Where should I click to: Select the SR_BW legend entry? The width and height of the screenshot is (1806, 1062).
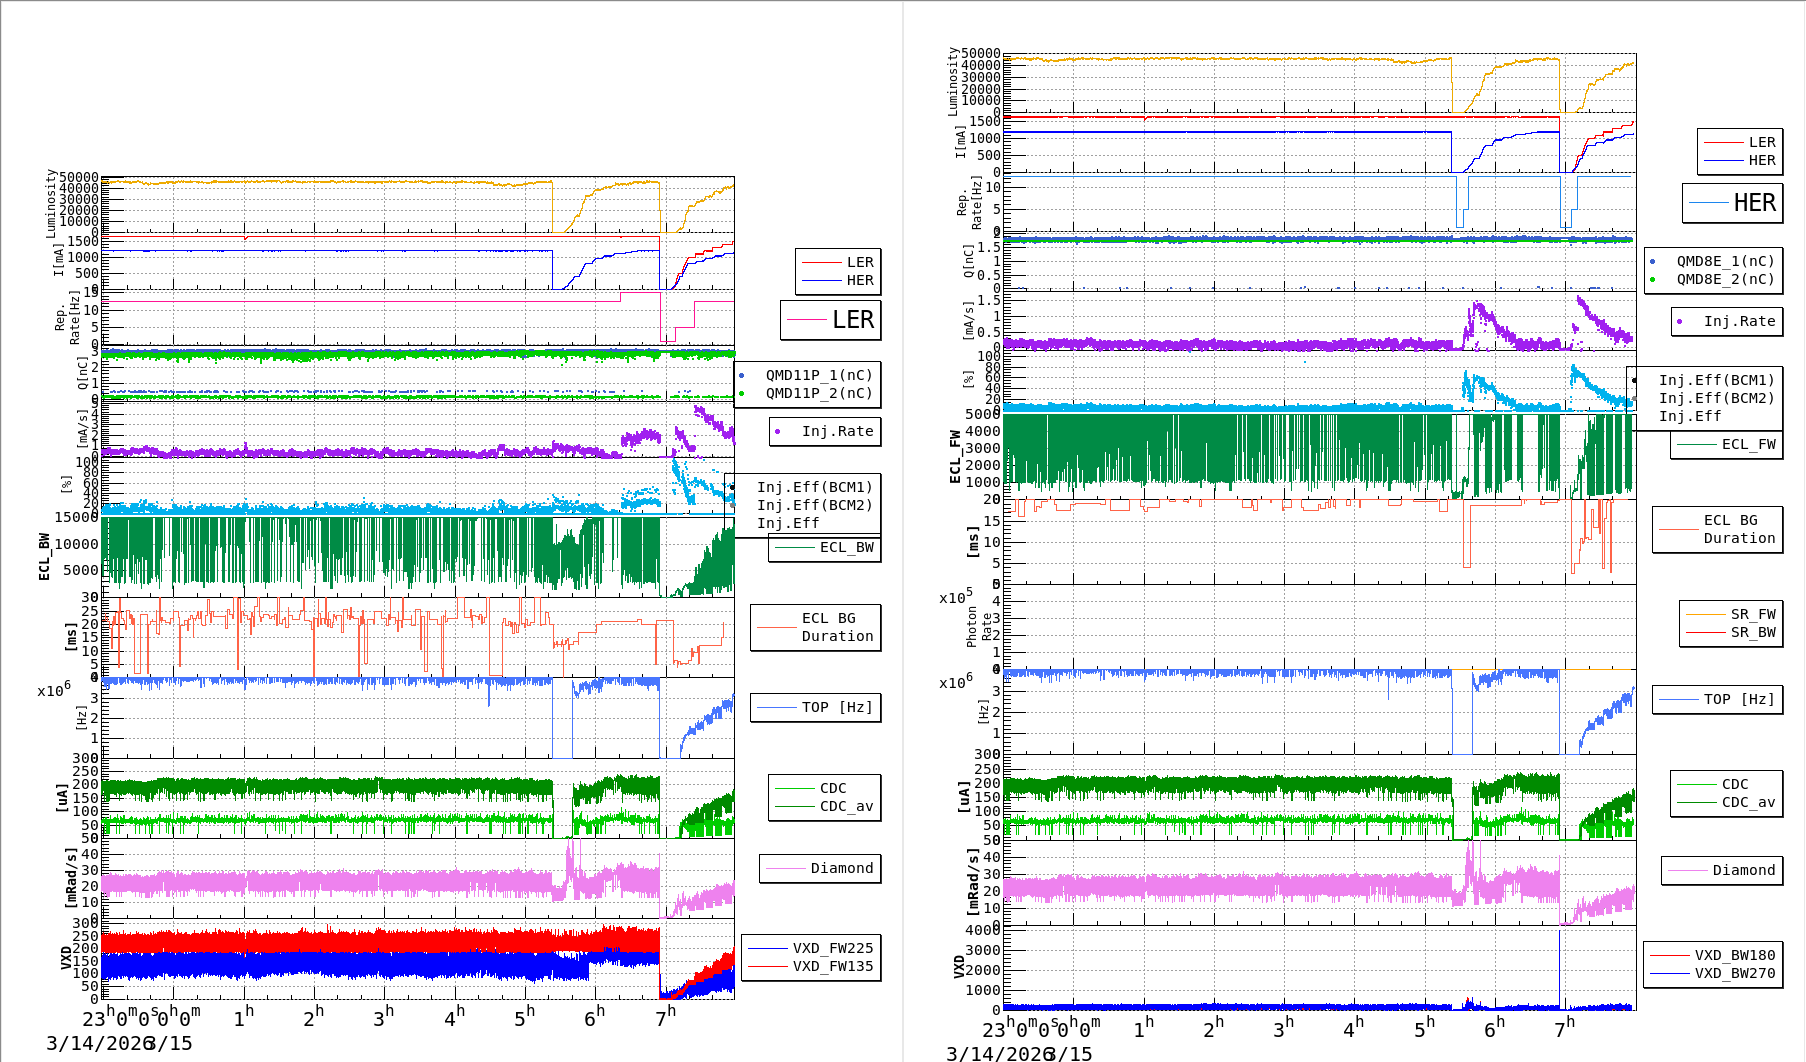click(x=1753, y=632)
